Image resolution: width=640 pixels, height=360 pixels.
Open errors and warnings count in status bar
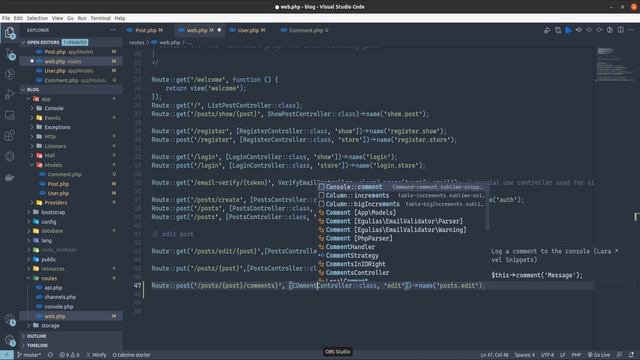(x=69, y=355)
